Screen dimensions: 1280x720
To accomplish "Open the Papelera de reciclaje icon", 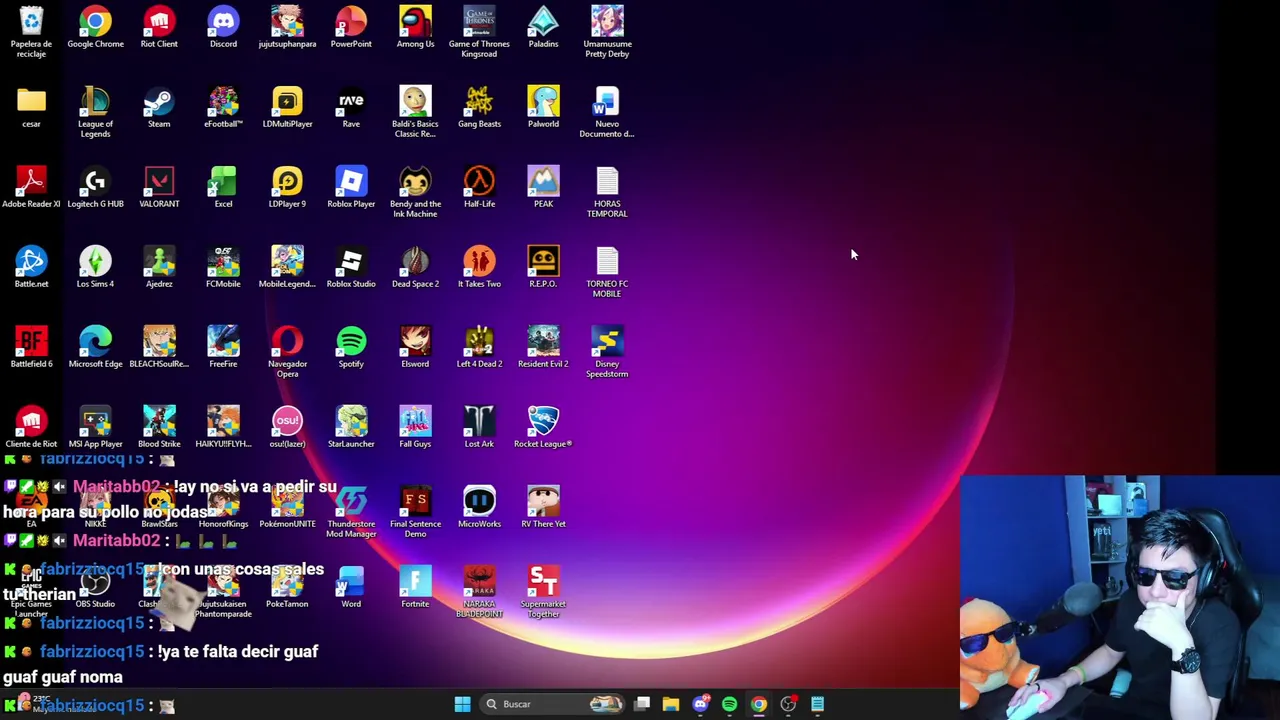I will [31, 32].
